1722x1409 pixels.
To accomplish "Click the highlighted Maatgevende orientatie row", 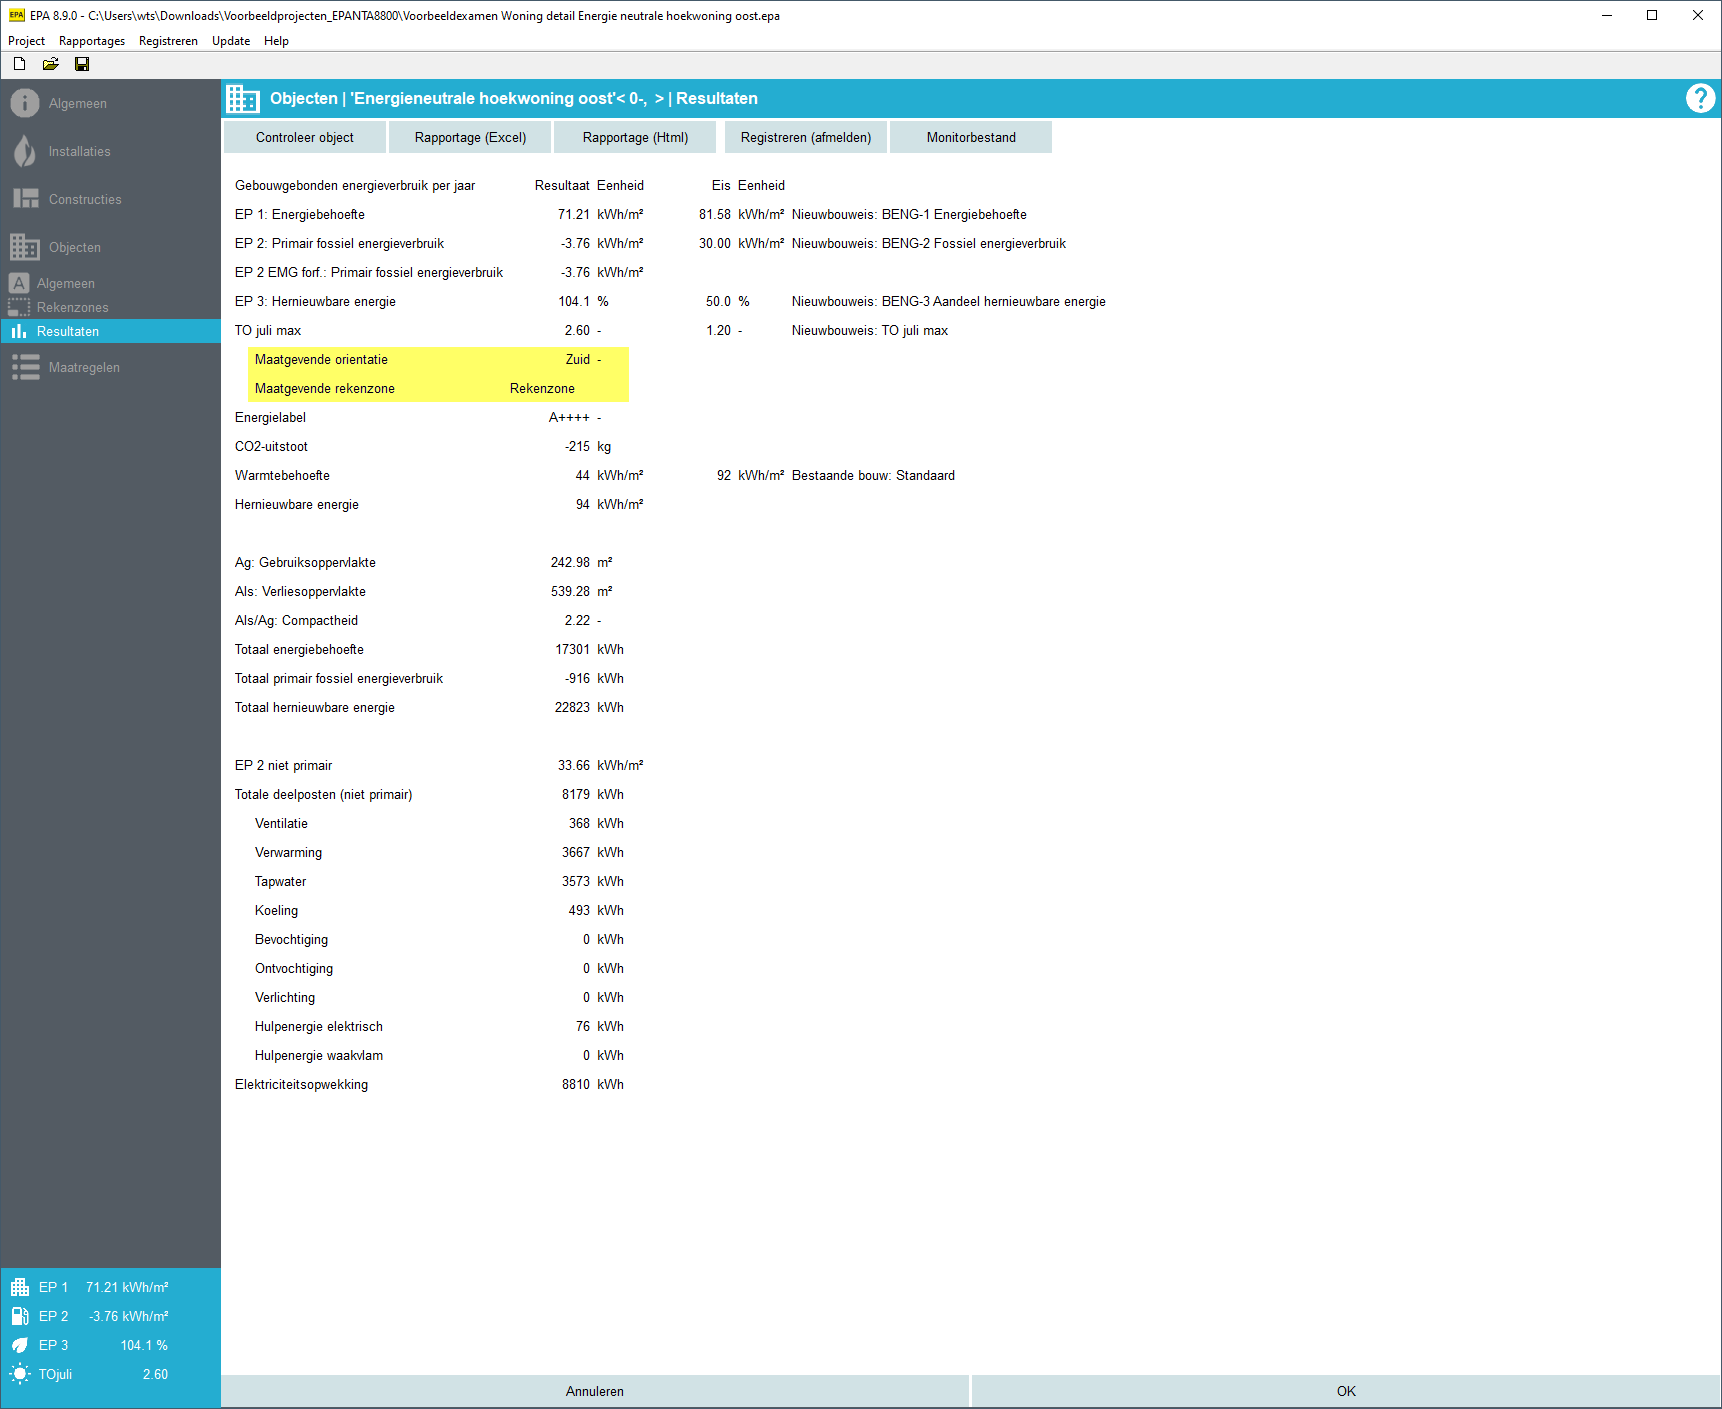I will (438, 360).
